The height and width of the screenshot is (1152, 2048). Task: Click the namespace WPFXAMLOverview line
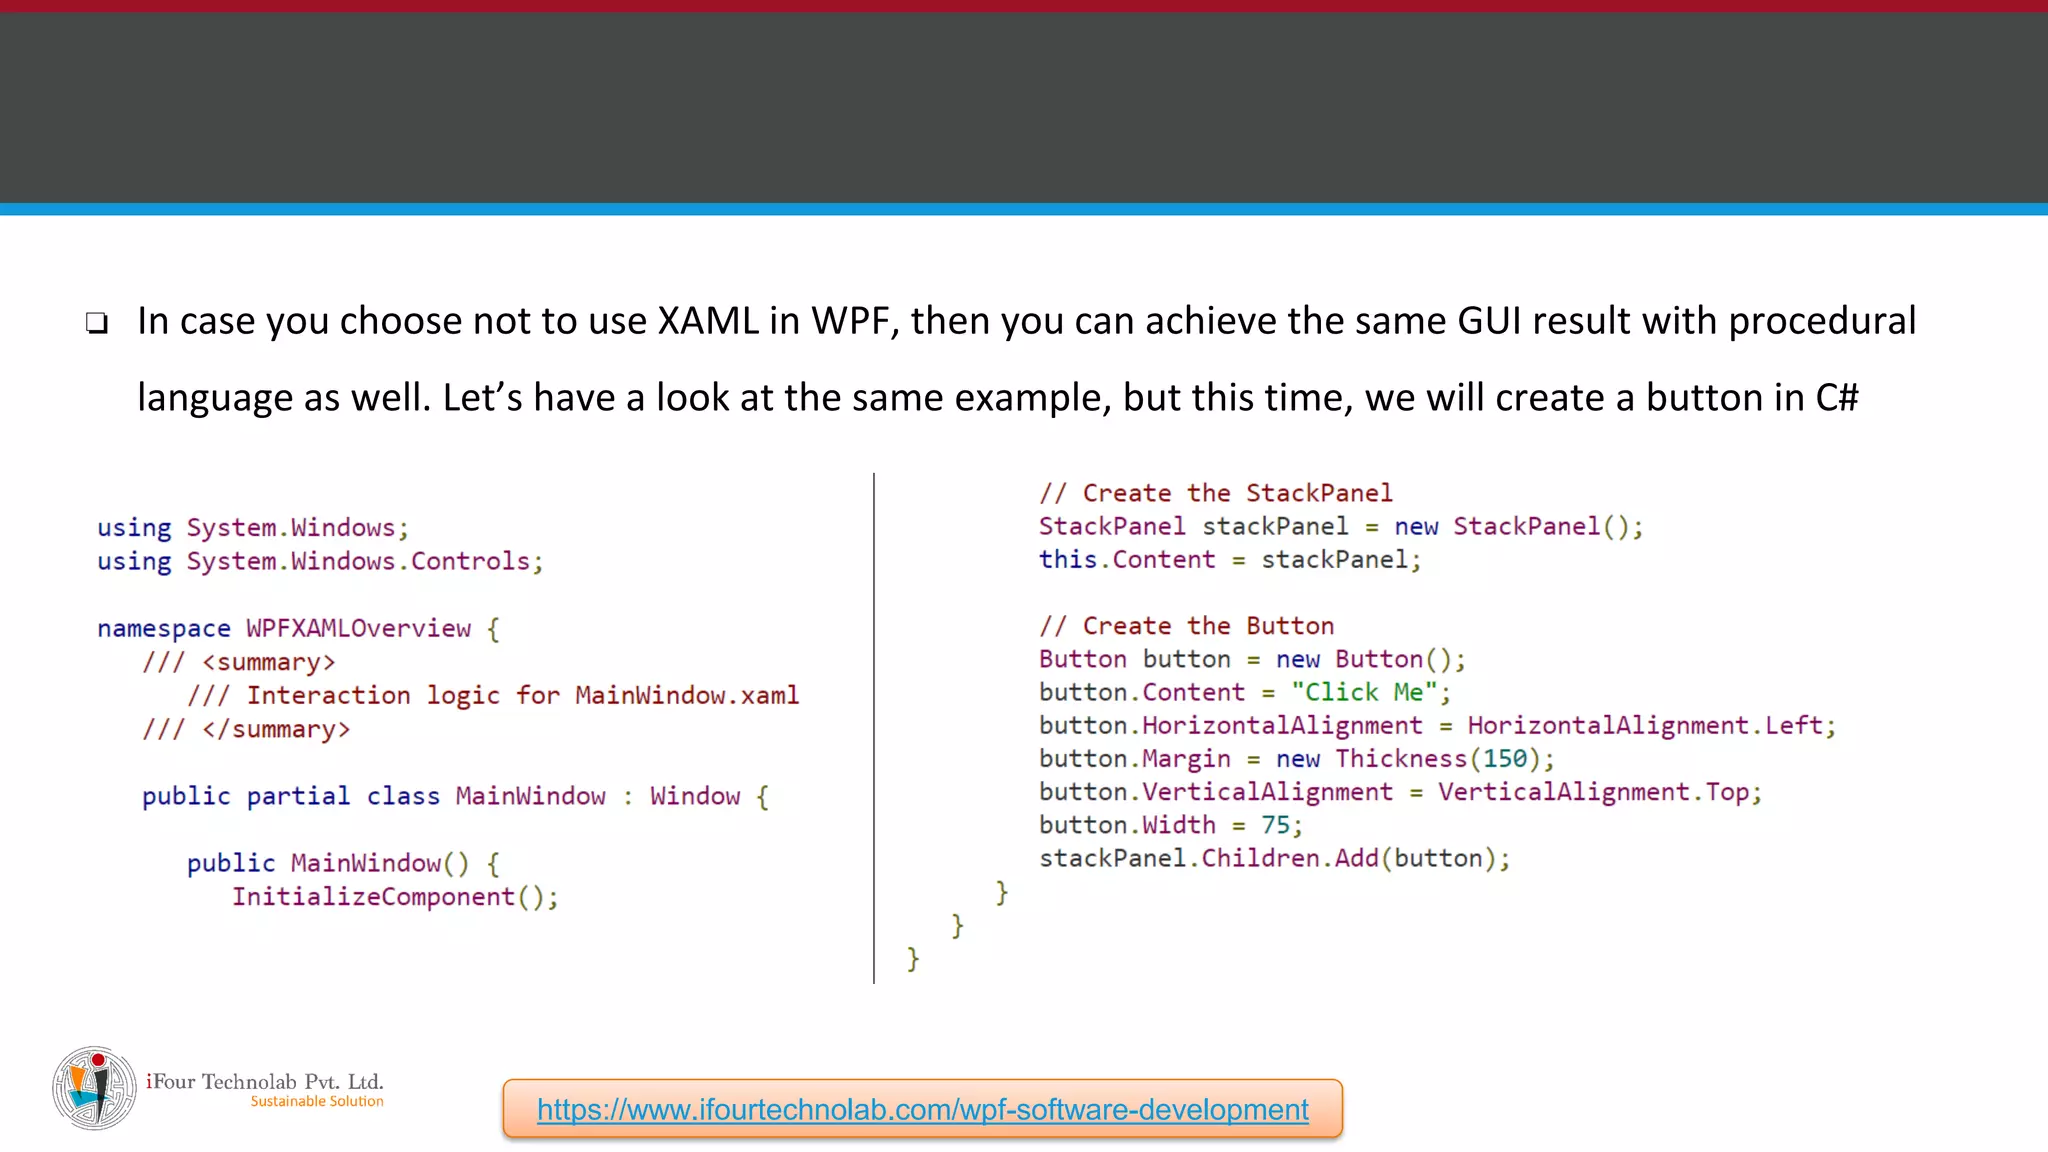(x=298, y=628)
